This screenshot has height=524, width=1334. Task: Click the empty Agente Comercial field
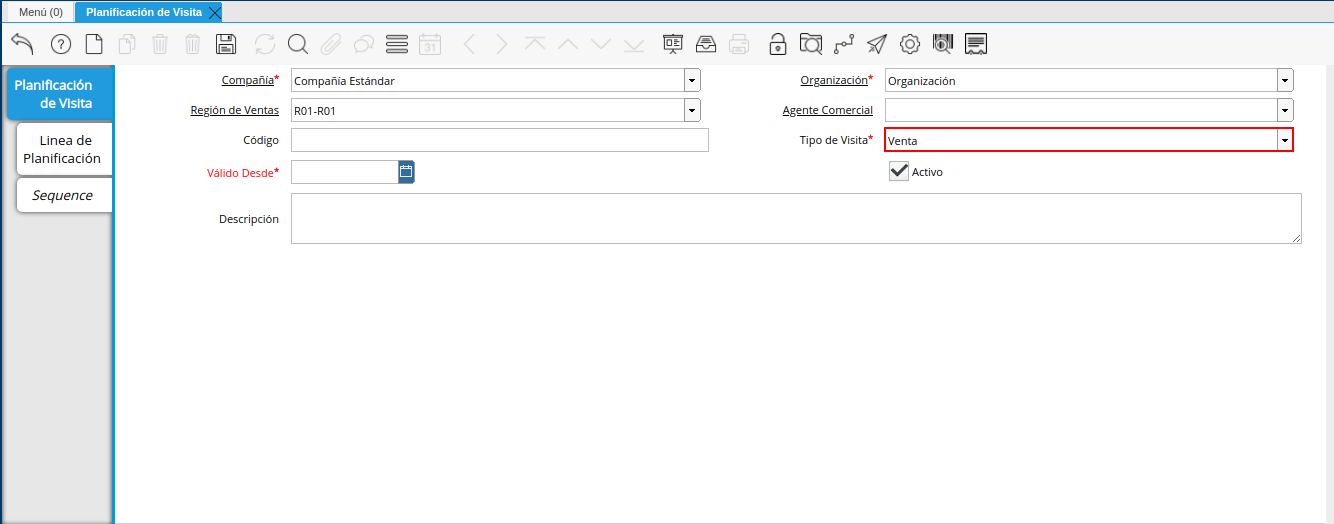point(1081,111)
